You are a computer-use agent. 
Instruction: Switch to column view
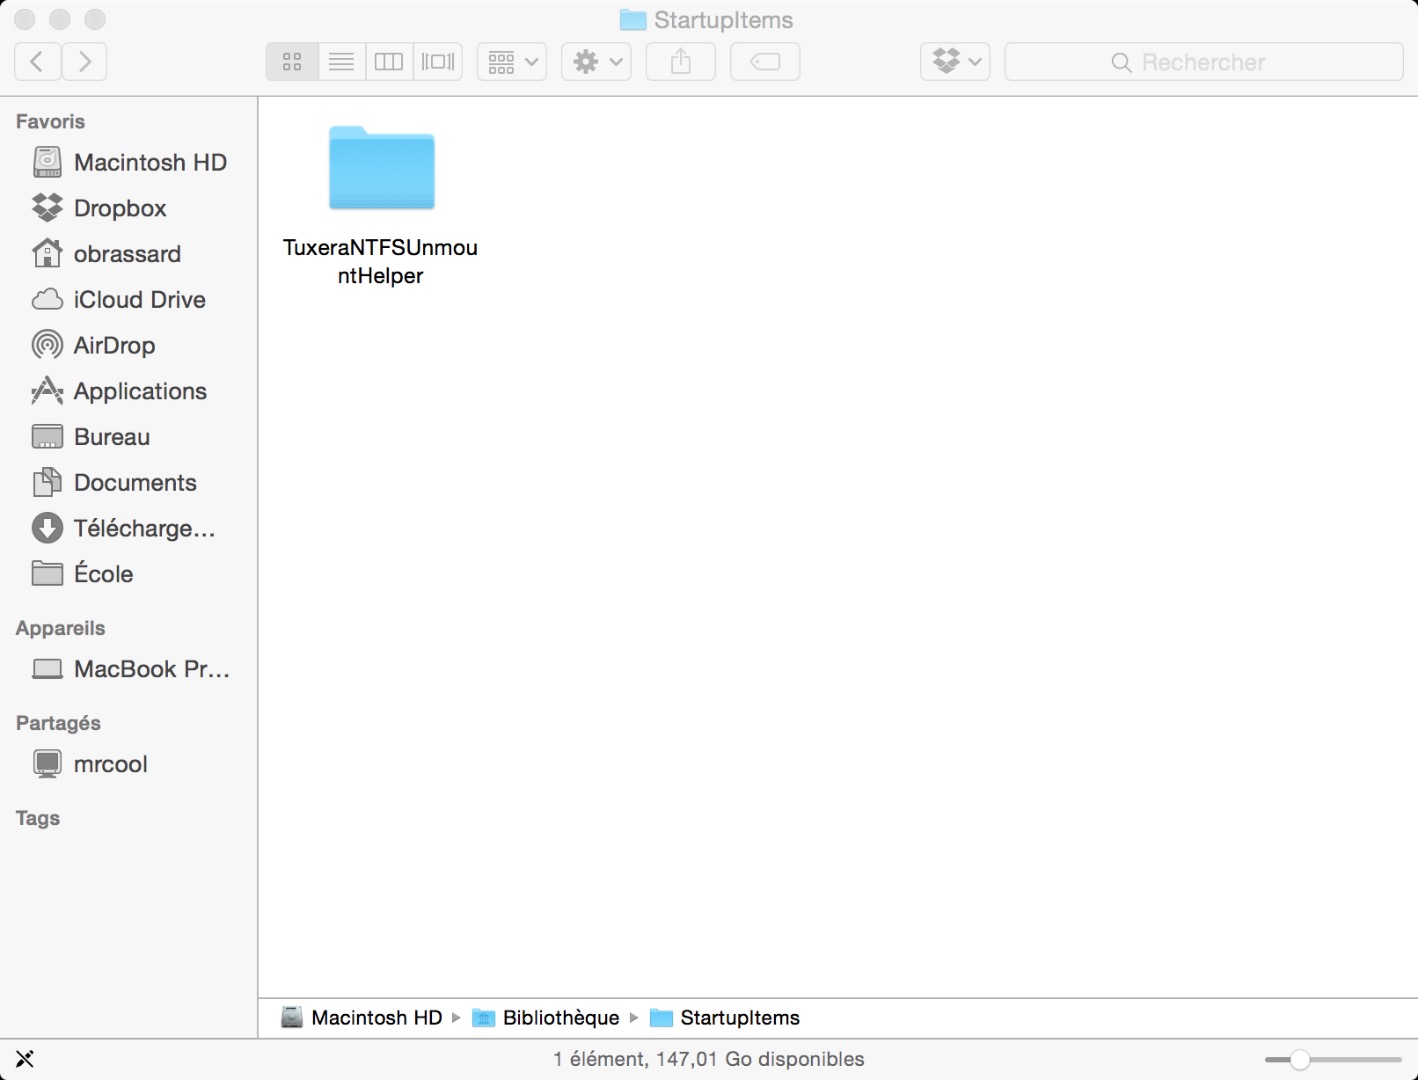tap(389, 62)
